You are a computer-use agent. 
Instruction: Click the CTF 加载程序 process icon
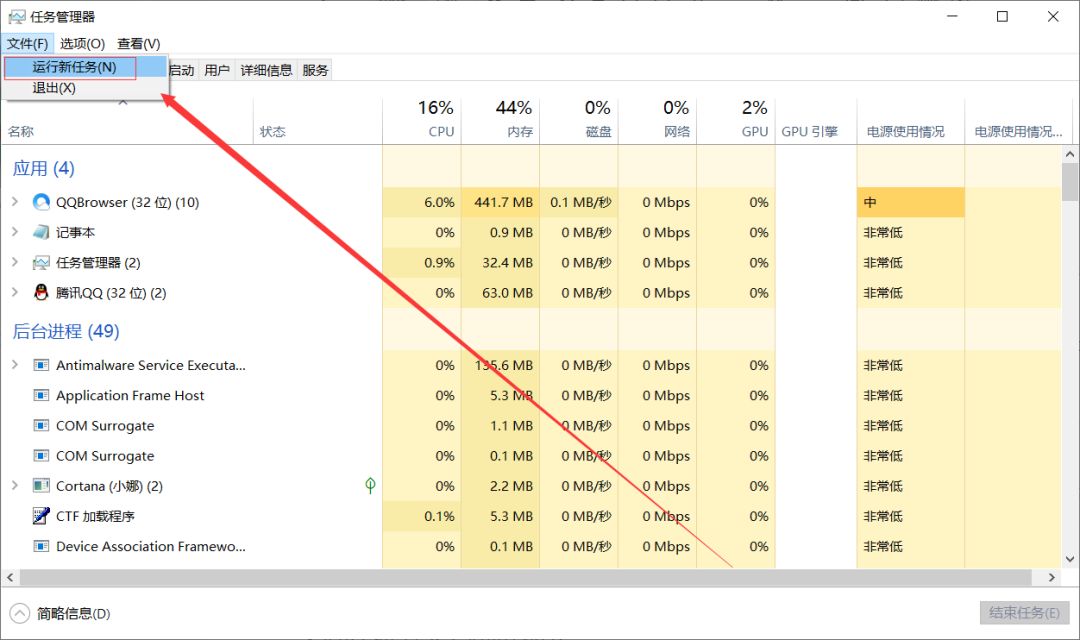pos(41,516)
